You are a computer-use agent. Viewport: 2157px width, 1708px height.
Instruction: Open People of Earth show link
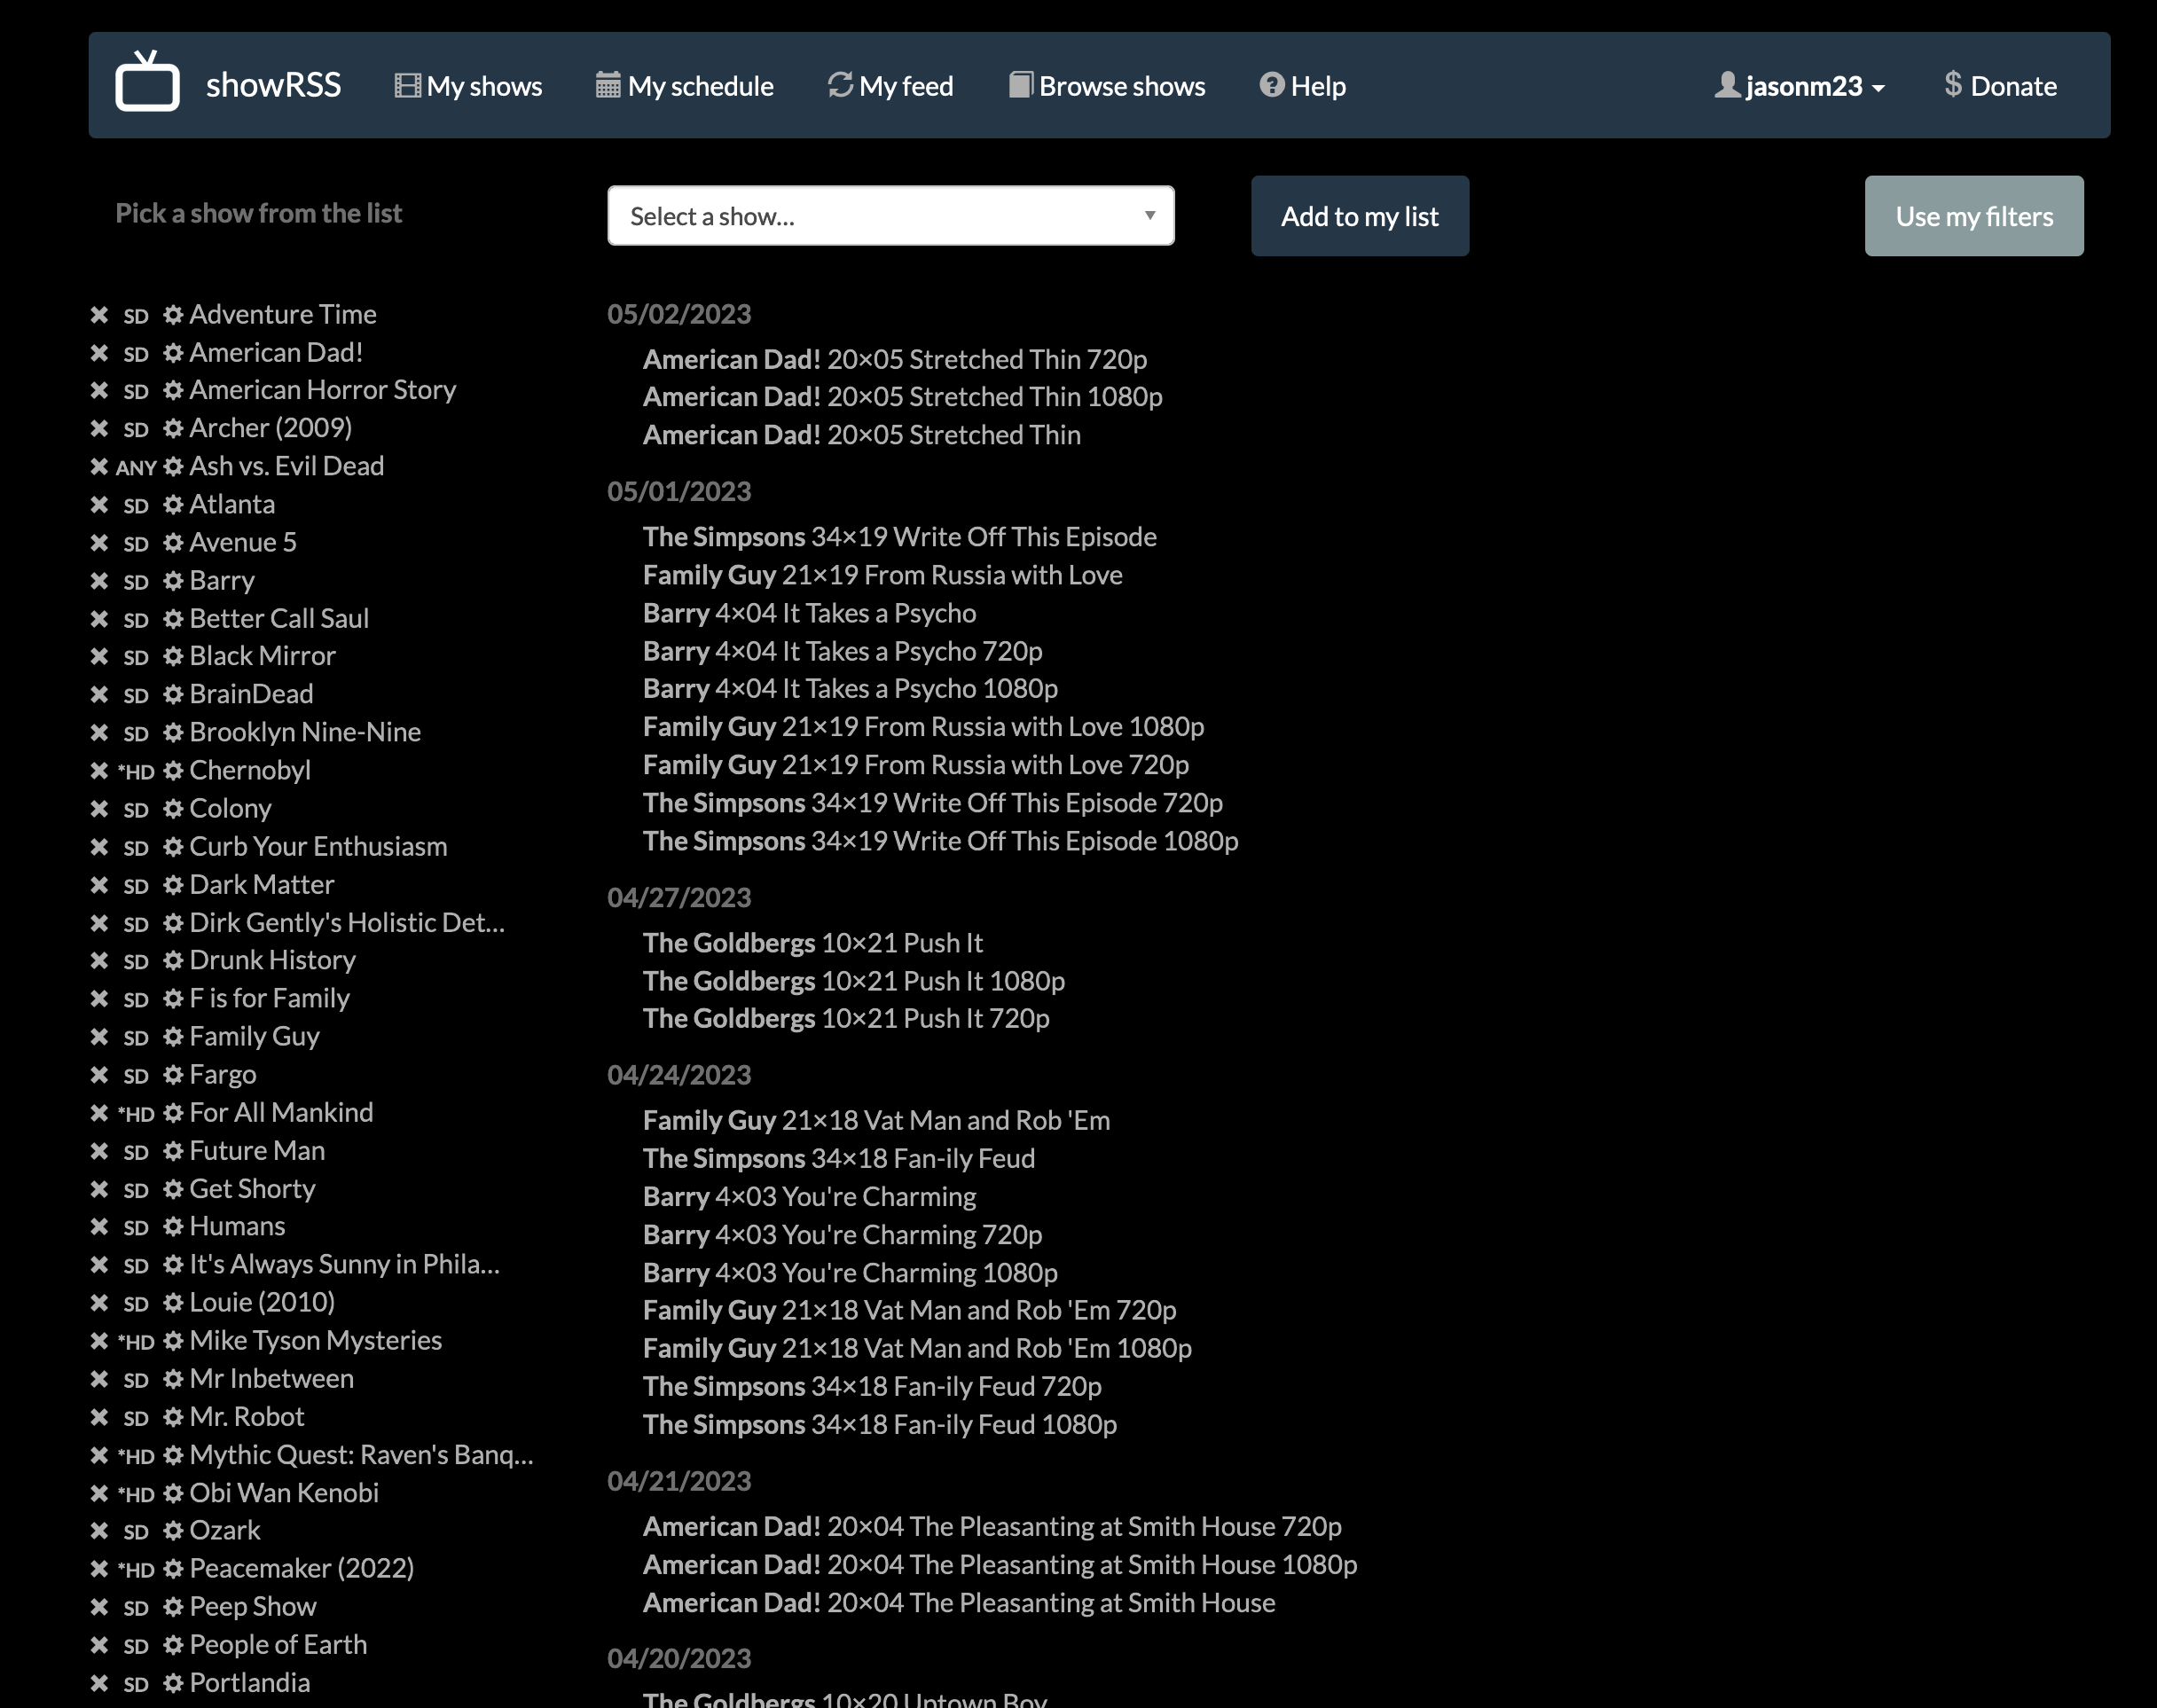click(x=278, y=1645)
